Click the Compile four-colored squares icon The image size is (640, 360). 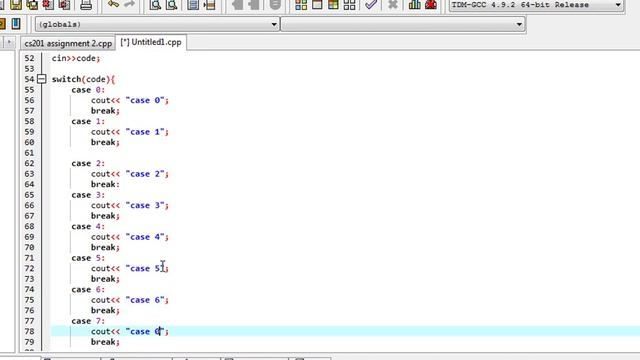(x=301, y=5)
